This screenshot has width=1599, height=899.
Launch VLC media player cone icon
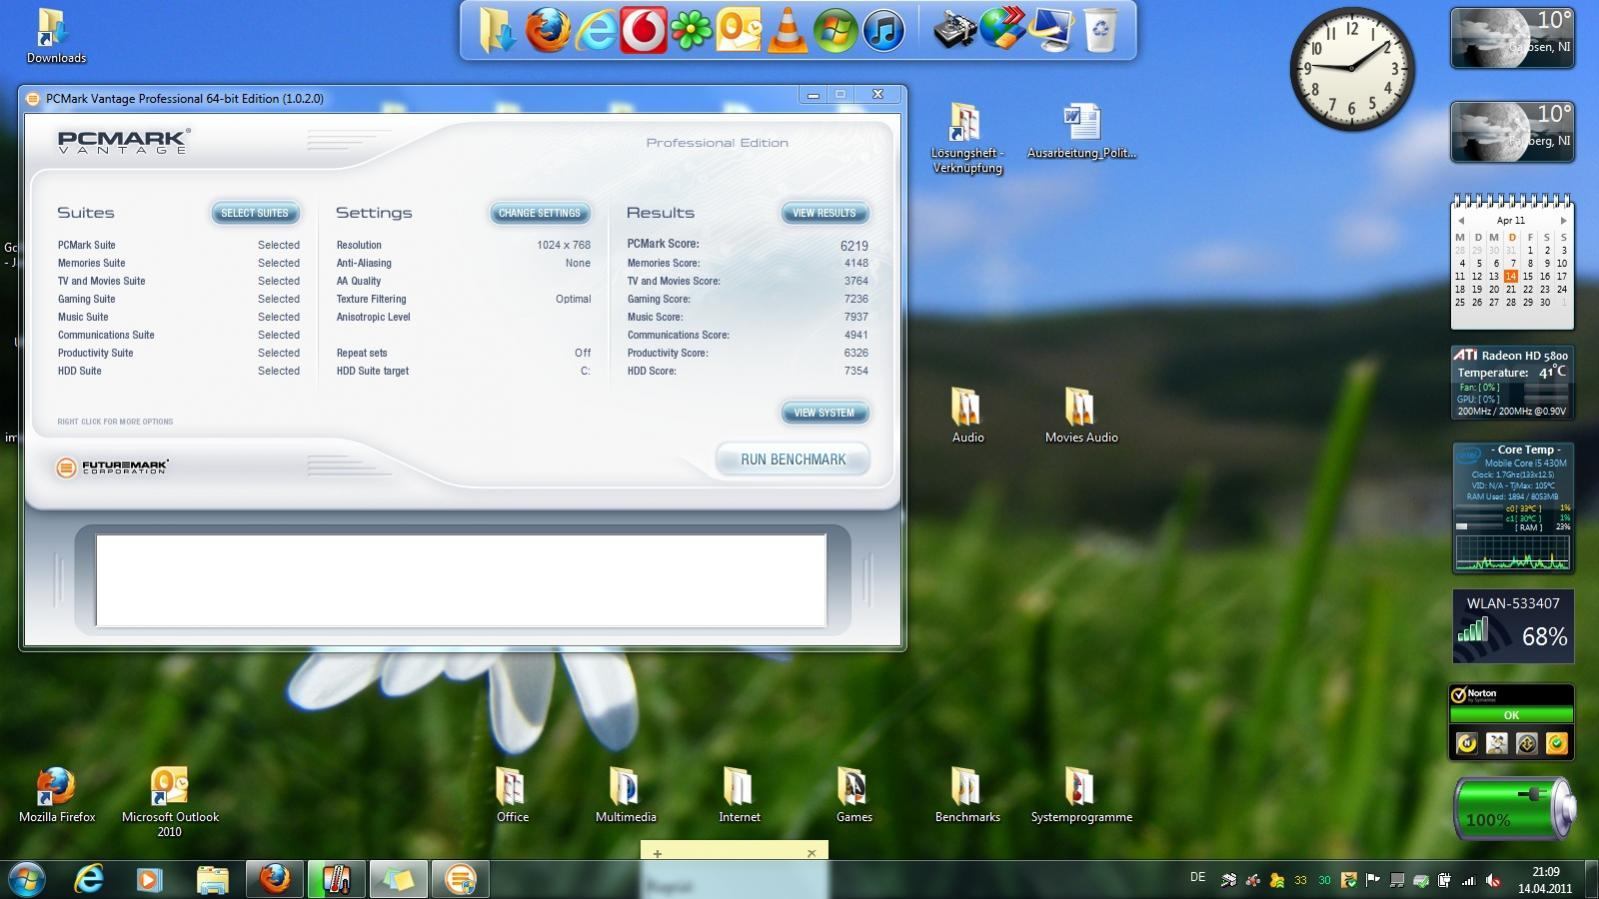click(787, 30)
